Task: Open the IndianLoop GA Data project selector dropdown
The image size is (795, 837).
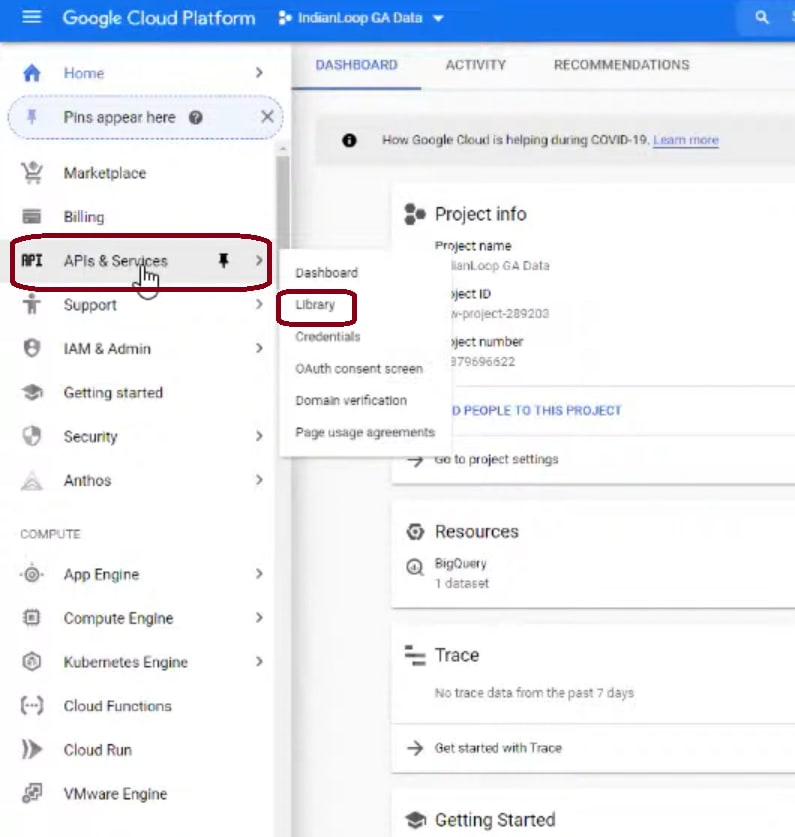Action: [361, 18]
